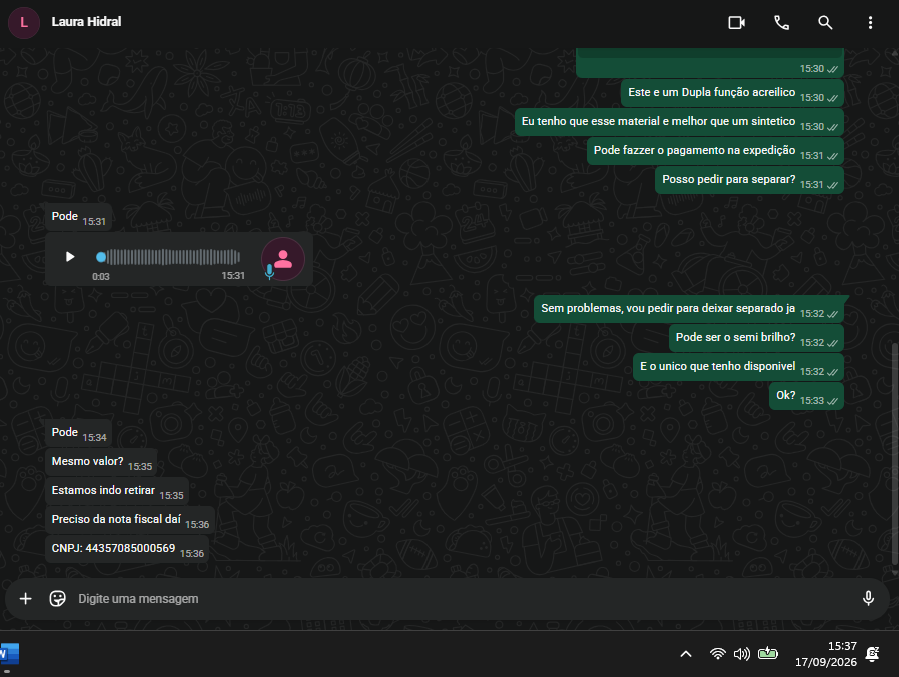
Task: Open Wi-Fi network settings in tray
Action: [717, 653]
